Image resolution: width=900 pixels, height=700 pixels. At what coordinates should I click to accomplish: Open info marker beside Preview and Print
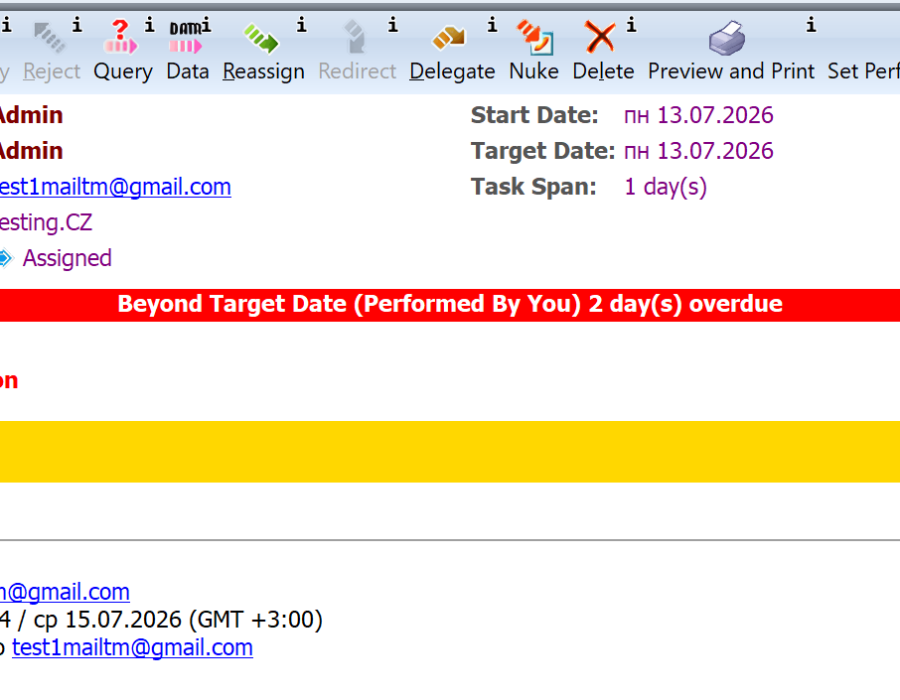point(811,25)
